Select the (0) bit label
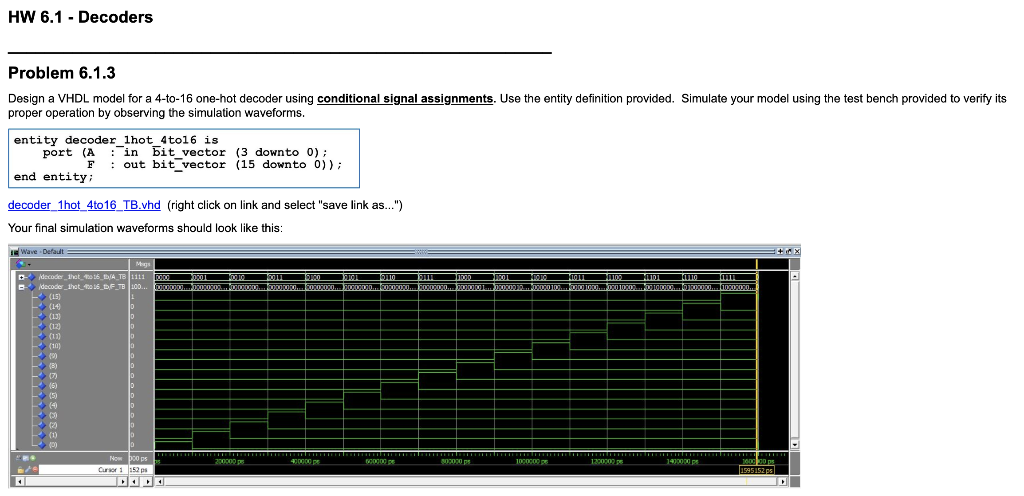Screen dimensions: 1024x496 tap(54, 445)
